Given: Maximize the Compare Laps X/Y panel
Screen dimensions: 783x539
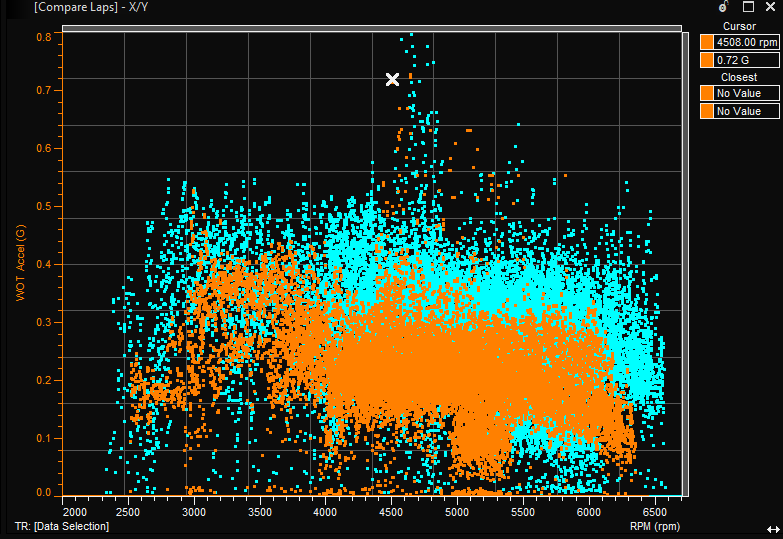Looking at the screenshot, I should pyautogui.click(x=748, y=6).
